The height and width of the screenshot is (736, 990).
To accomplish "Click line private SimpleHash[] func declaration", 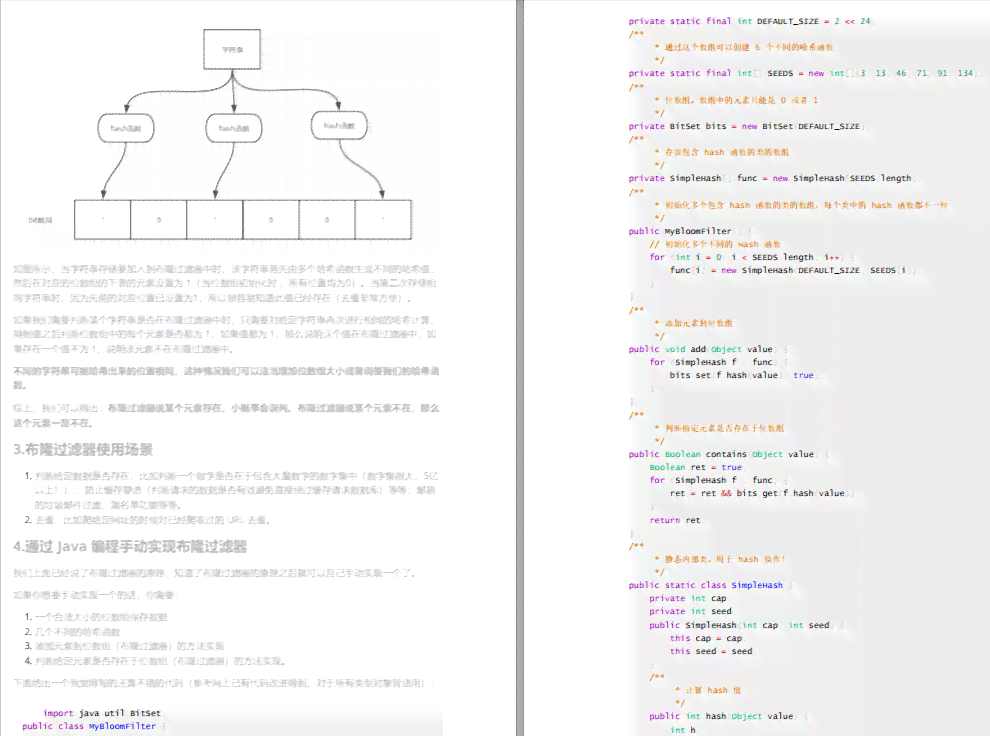I will (x=772, y=178).
